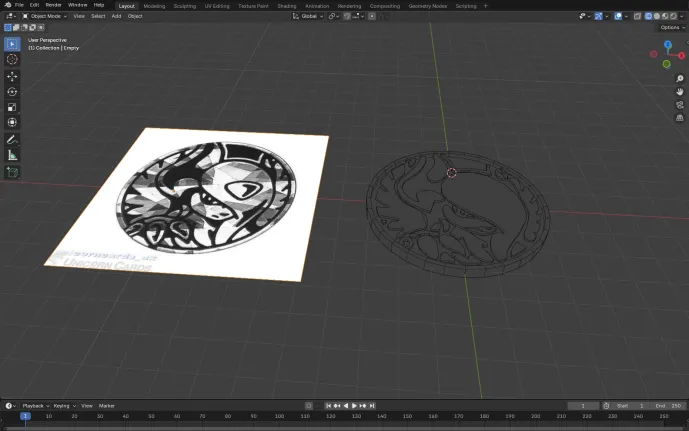
Task: Click the zoom magnifier viewport icon
Action: pyautogui.click(x=679, y=79)
